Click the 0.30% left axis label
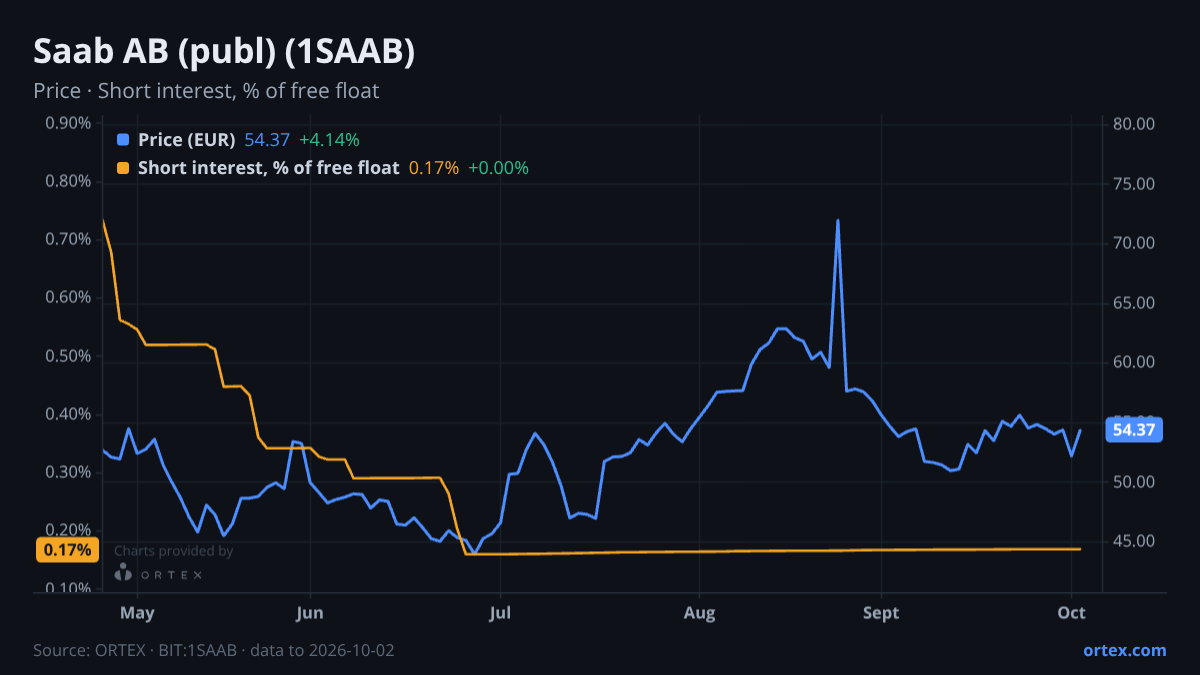This screenshot has height=675, width=1200. point(68,472)
